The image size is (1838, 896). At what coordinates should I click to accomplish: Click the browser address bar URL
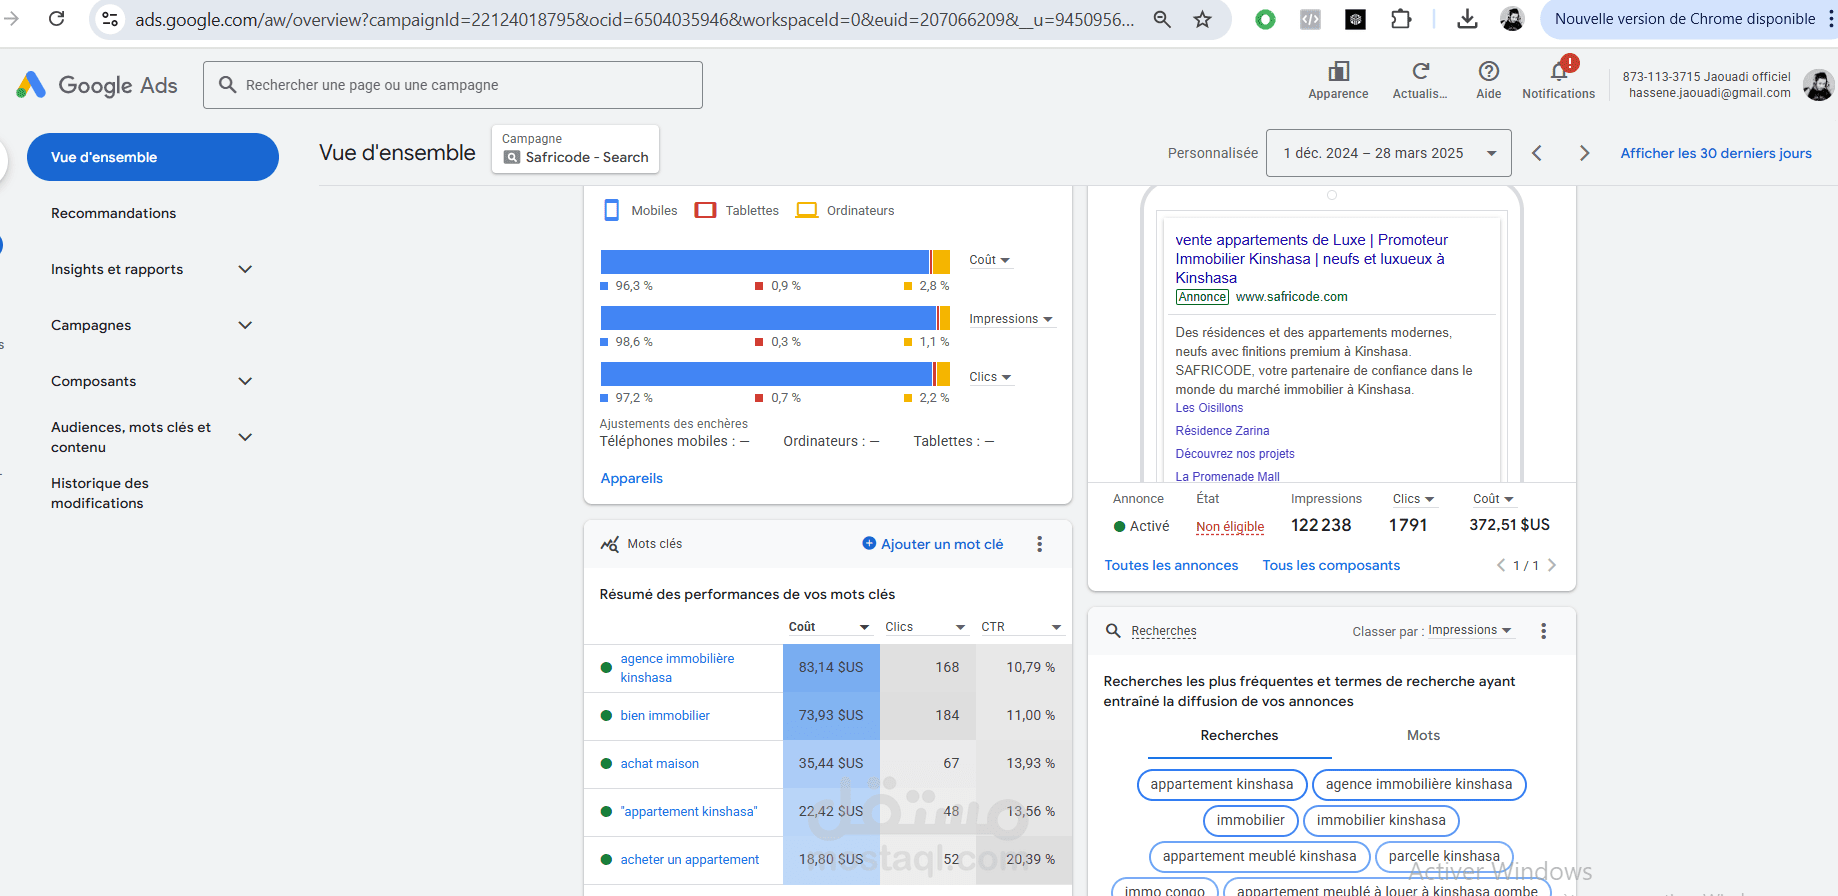[x=635, y=19]
